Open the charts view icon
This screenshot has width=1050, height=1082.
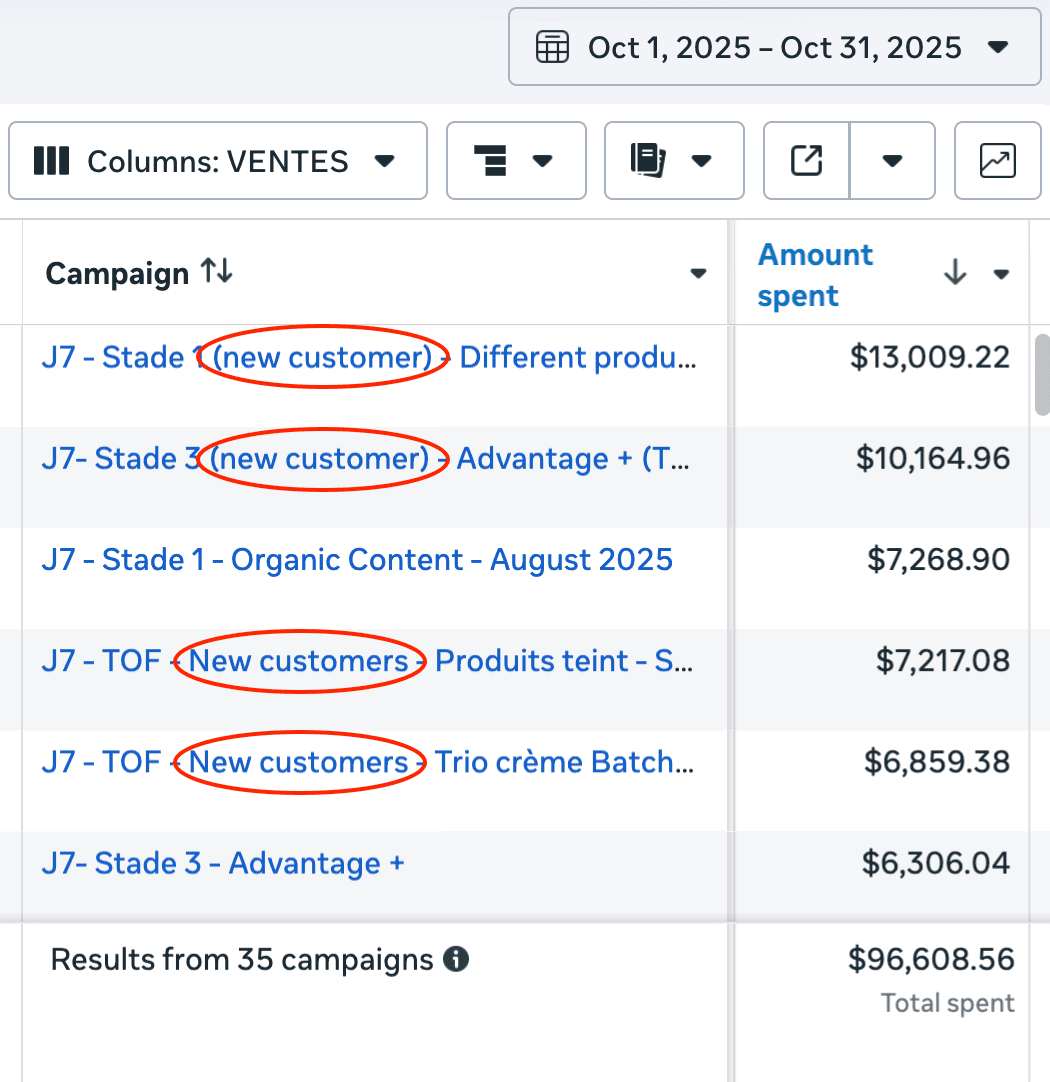tap(997, 161)
